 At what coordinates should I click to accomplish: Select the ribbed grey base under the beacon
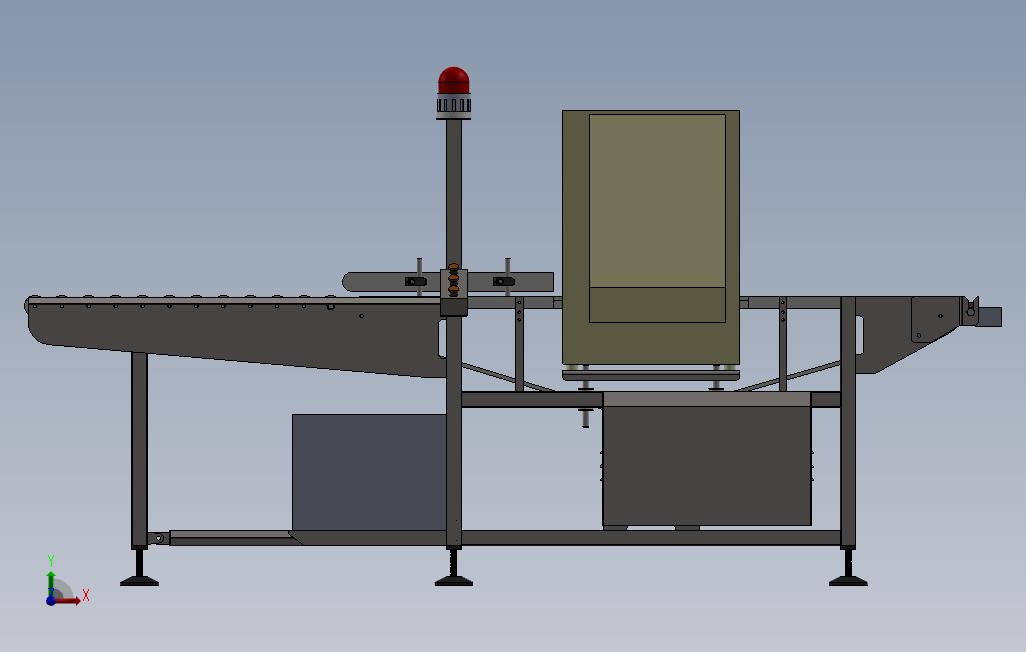453,104
